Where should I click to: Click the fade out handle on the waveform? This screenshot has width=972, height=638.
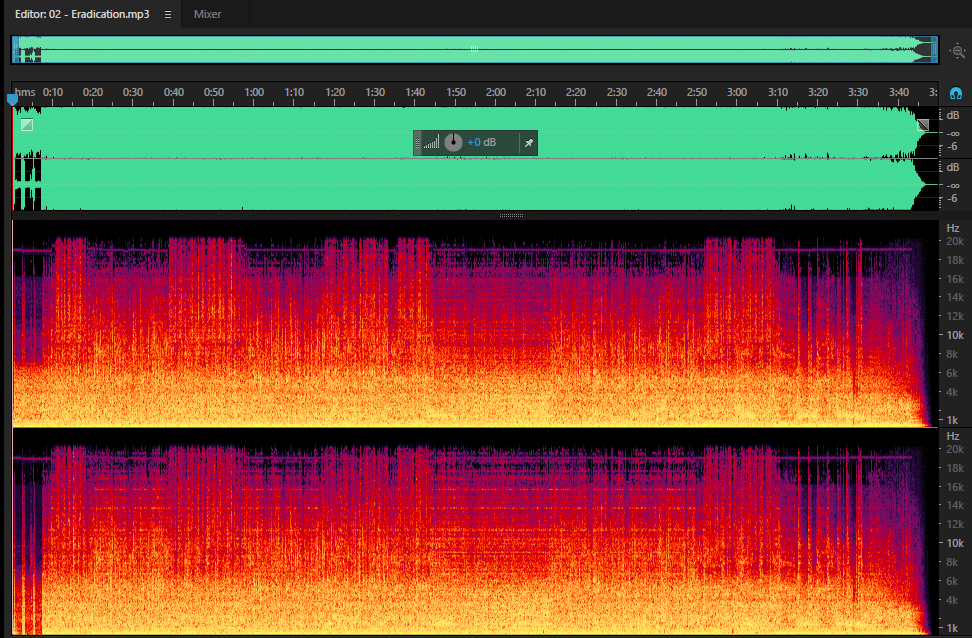click(923, 125)
